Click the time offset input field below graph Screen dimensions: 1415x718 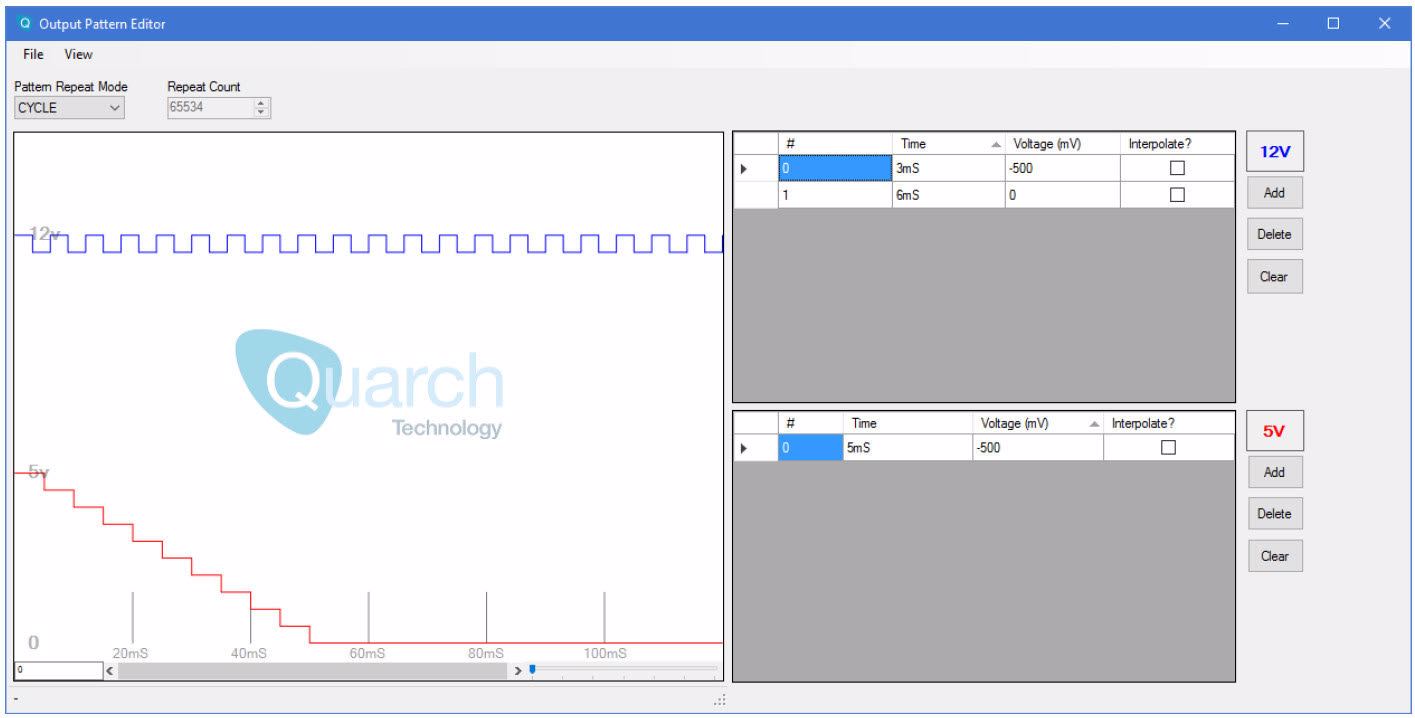coord(58,671)
